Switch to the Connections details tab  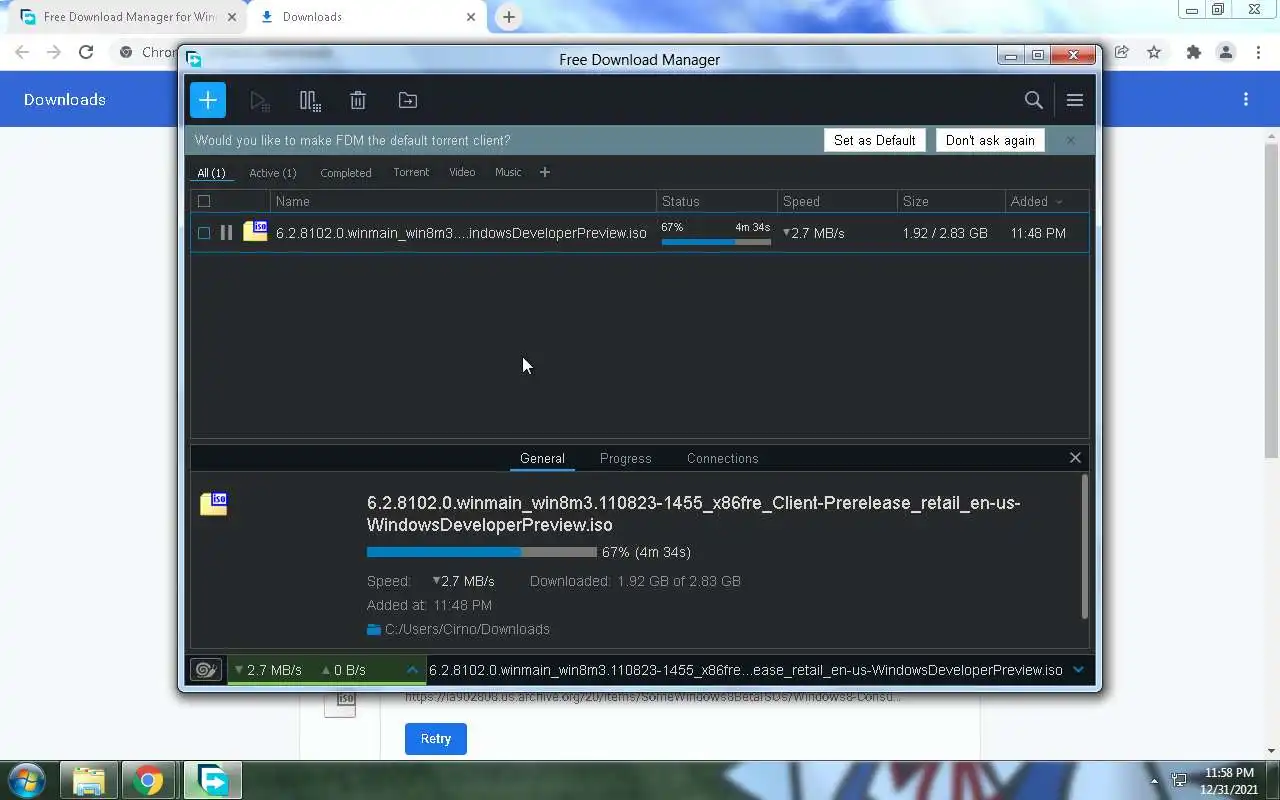pos(722,458)
